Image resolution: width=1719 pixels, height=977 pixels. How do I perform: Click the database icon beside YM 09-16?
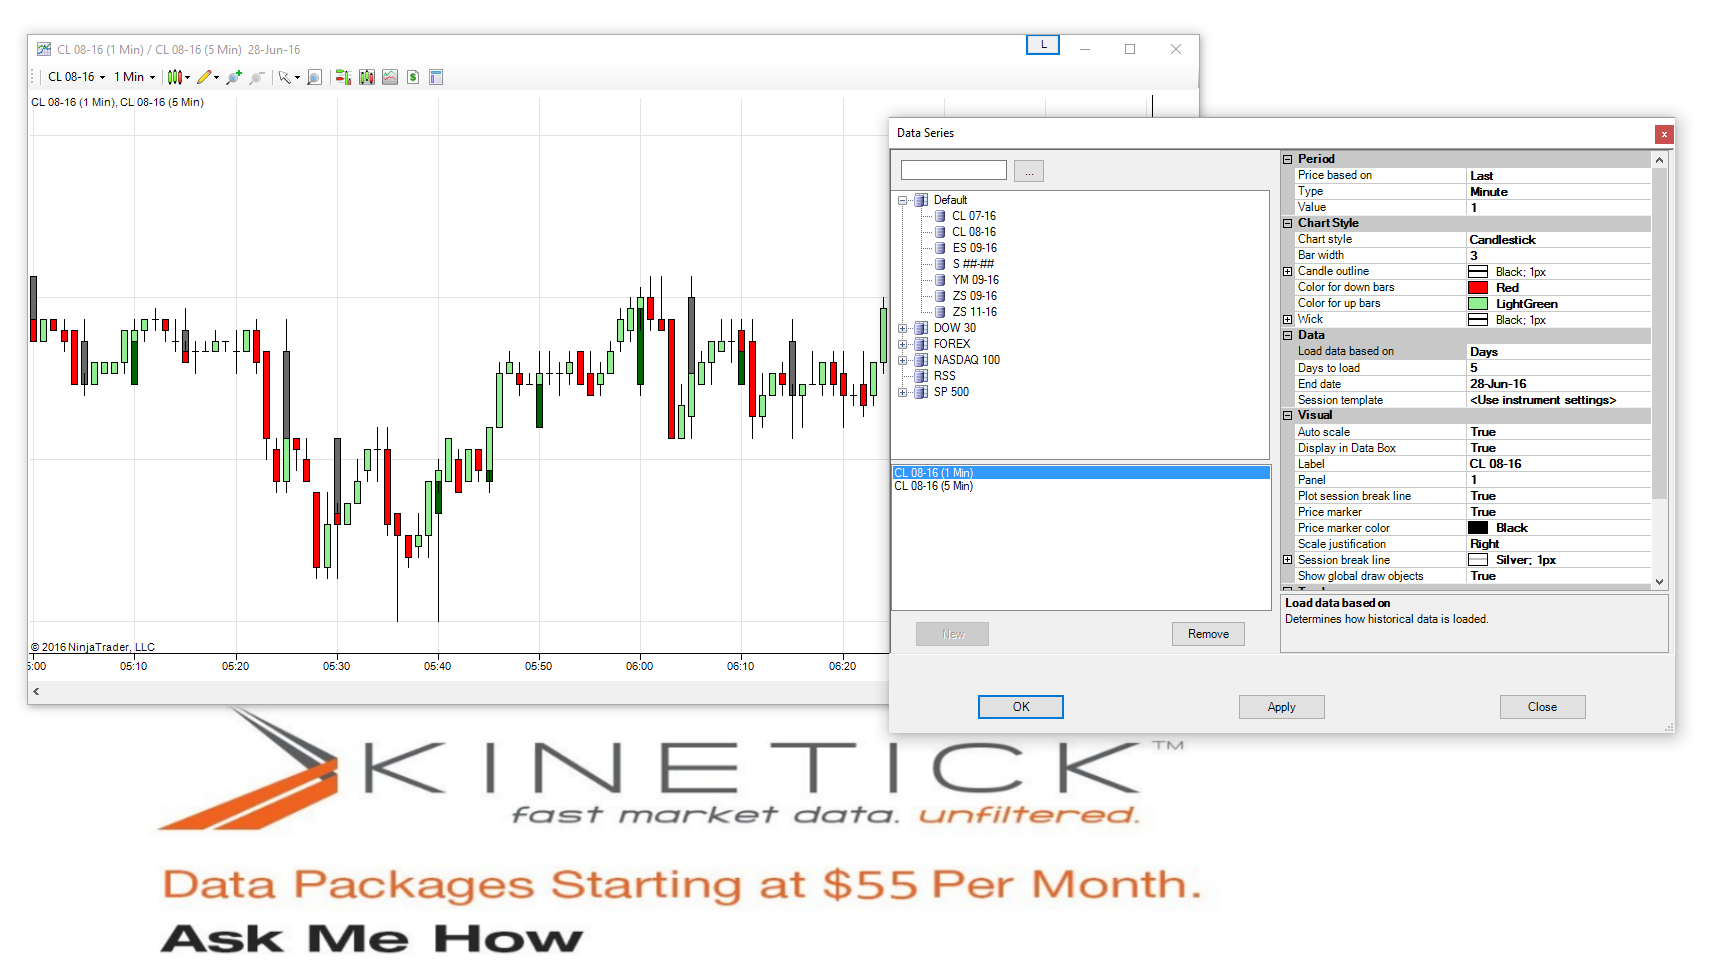[x=940, y=280]
